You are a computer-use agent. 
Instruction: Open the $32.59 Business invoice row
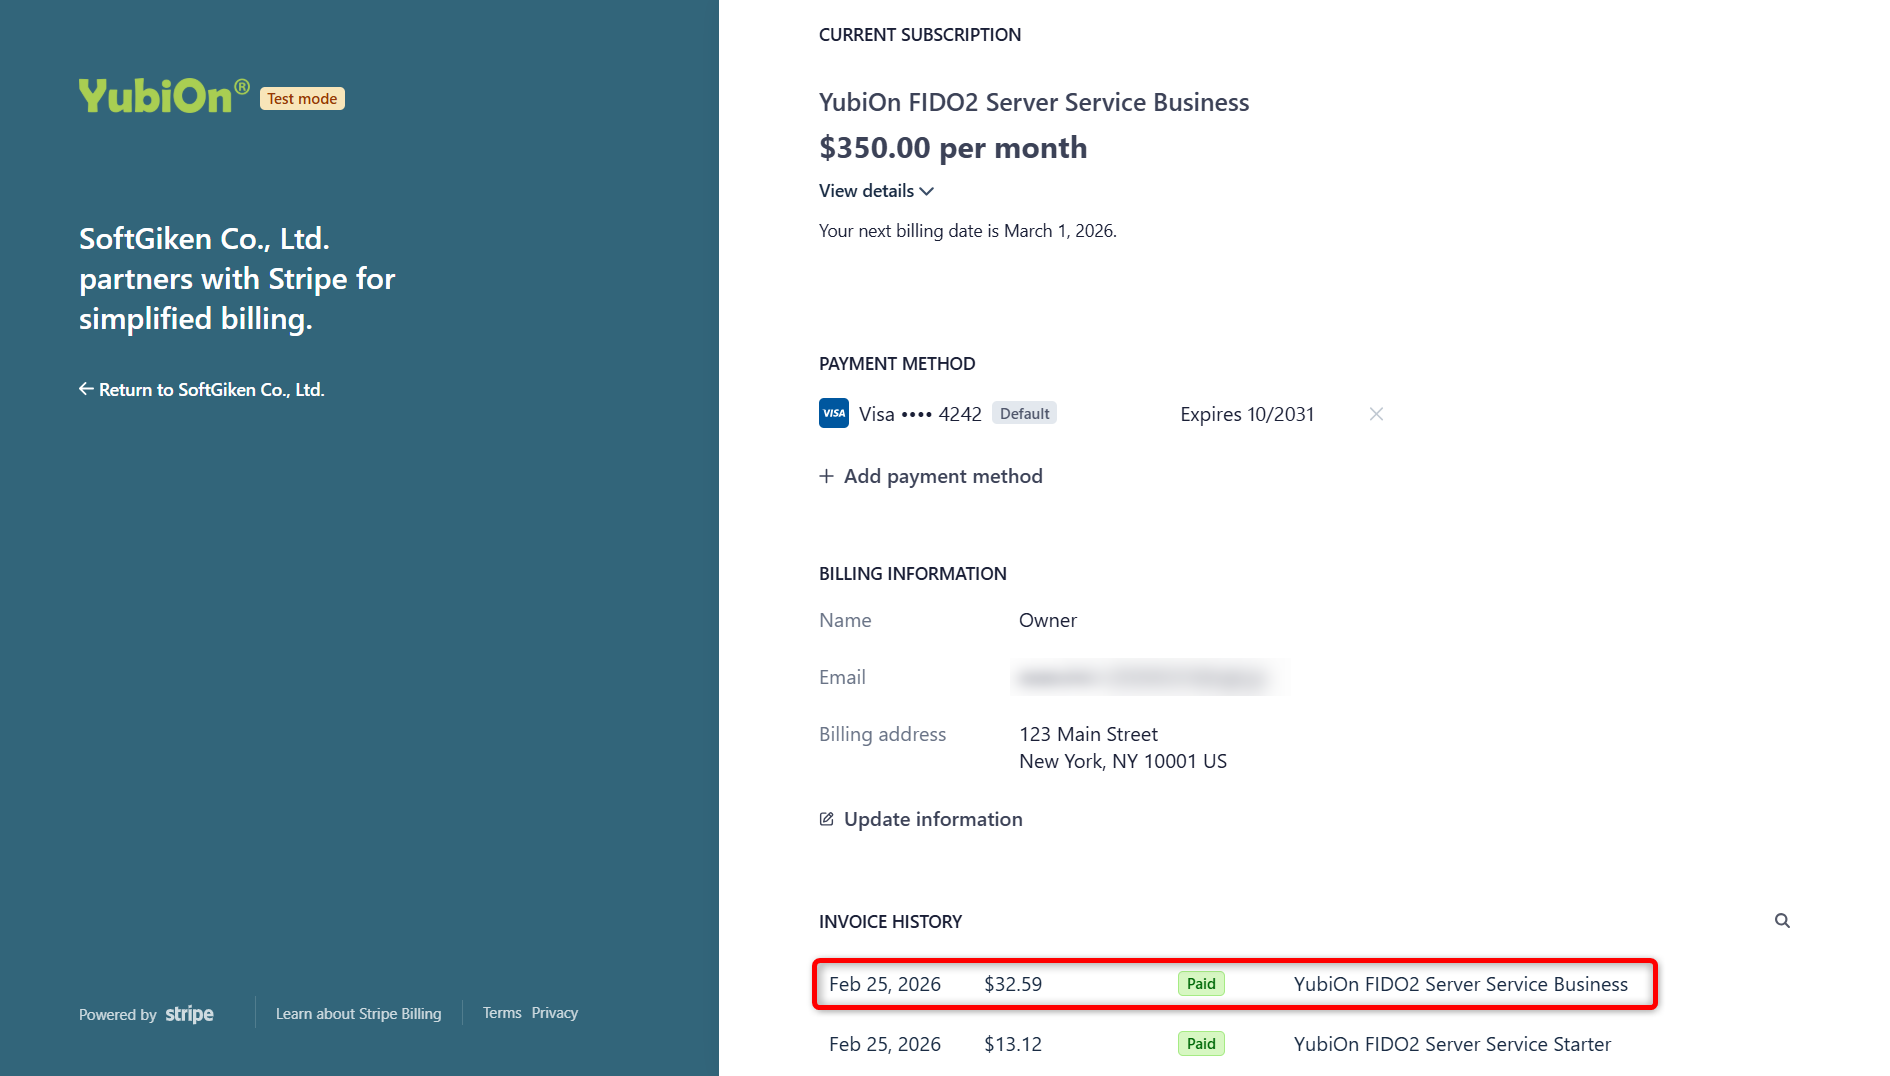[1013, 984]
